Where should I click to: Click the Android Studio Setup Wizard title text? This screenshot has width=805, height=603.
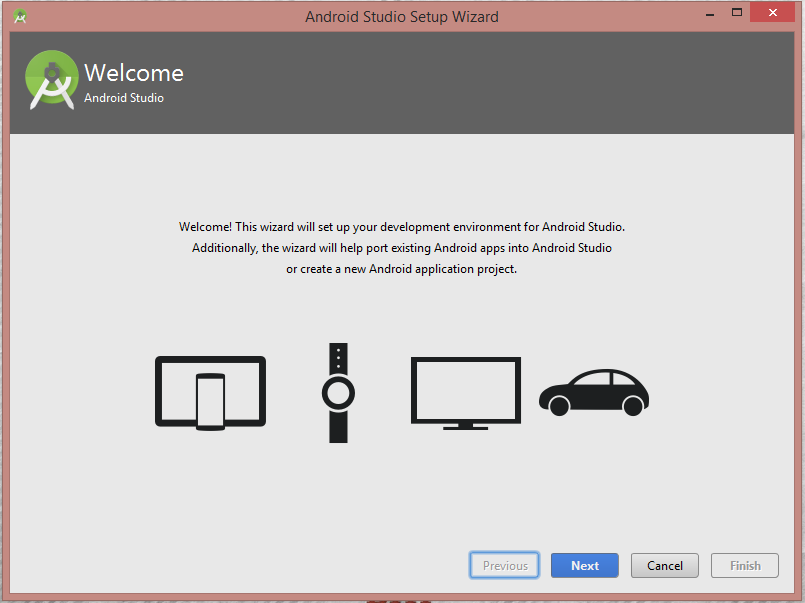click(402, 16)
